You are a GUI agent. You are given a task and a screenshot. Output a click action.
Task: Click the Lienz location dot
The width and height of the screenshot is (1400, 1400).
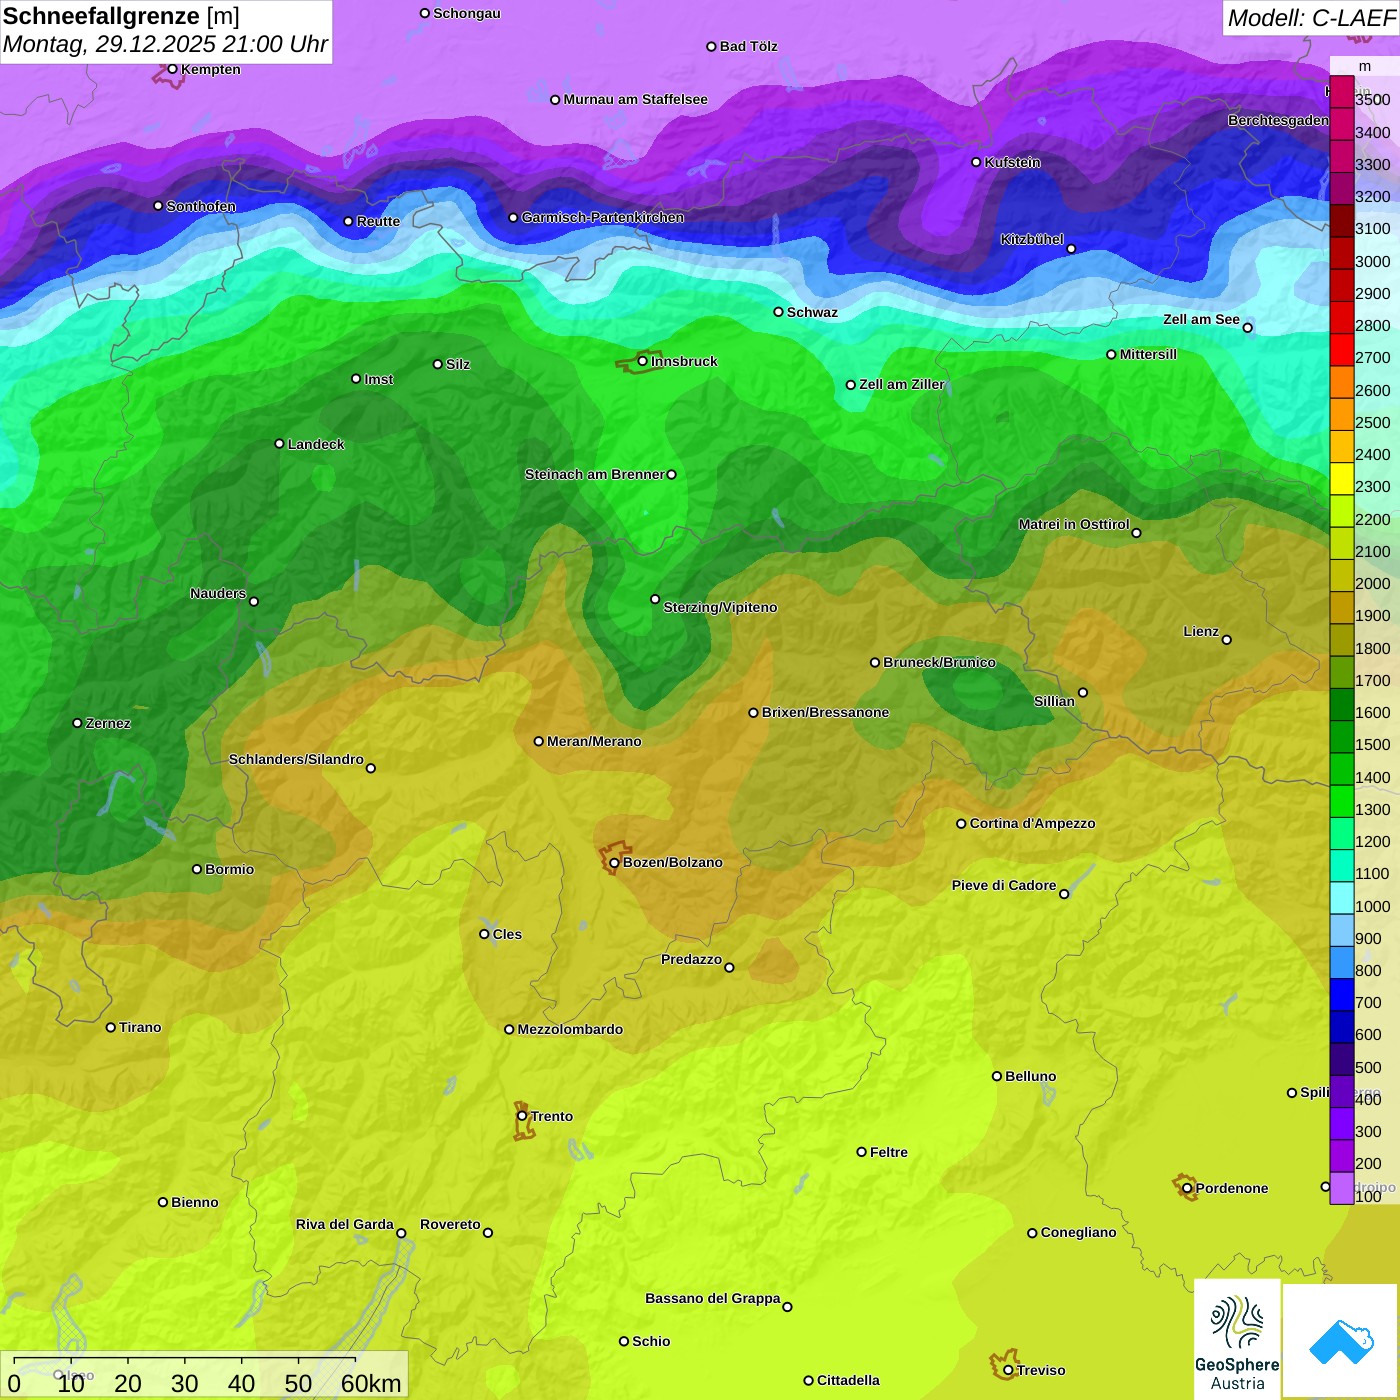[x=1227, y=640]
